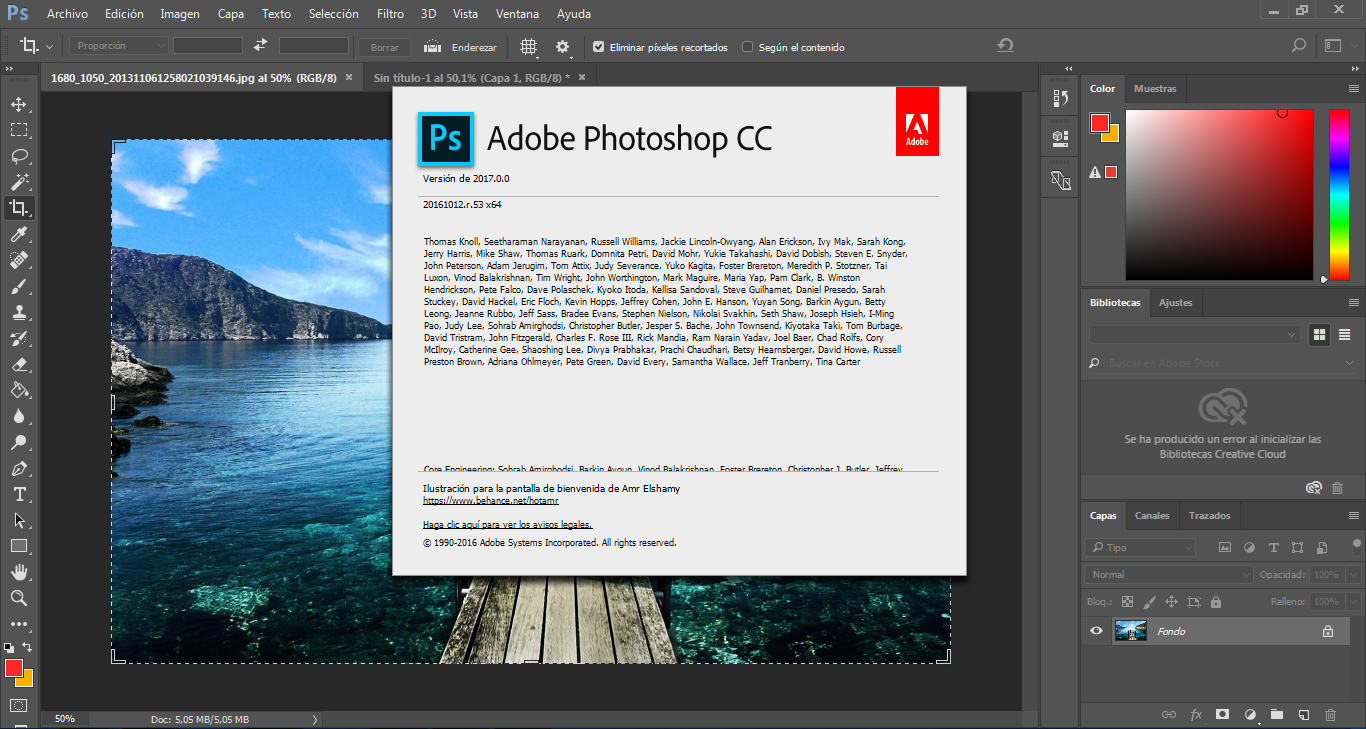Toggle pixel layer filter in Capas
Screen dimensions: 1366x729
click(x=1224, y=548)
